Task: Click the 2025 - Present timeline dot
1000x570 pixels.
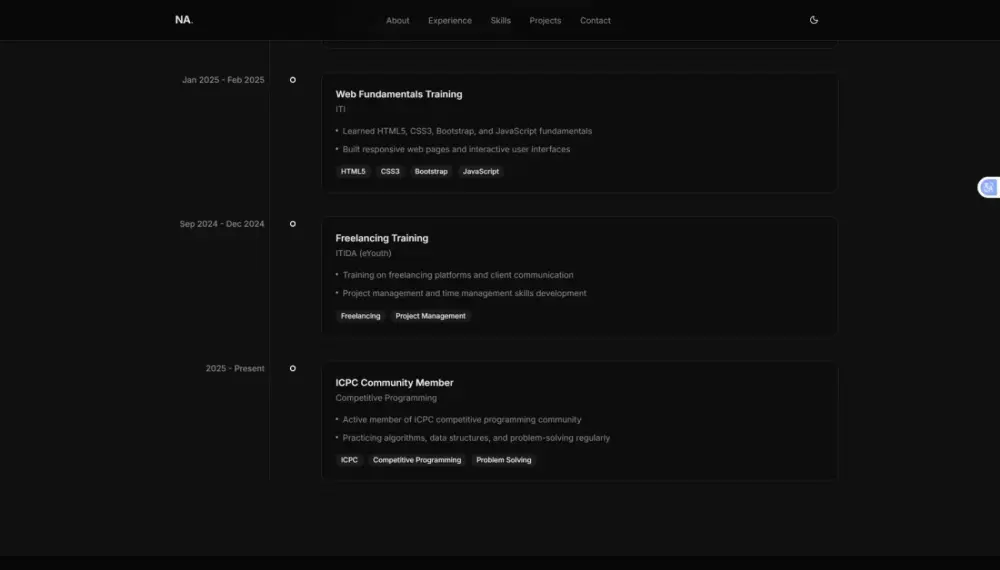Action: coord(293,368)
